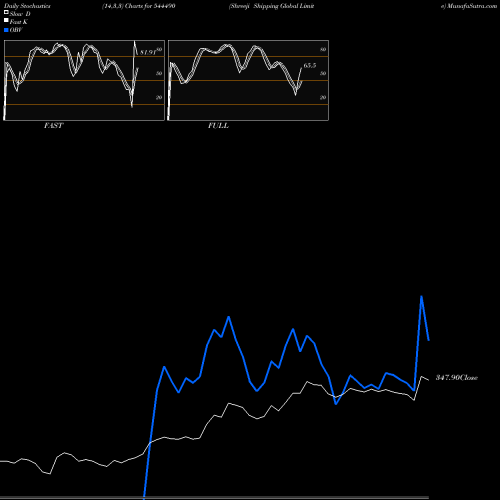Click the 50 axis label in FULL chart
The height and width of the screenshot is (500, 500).
323,73
